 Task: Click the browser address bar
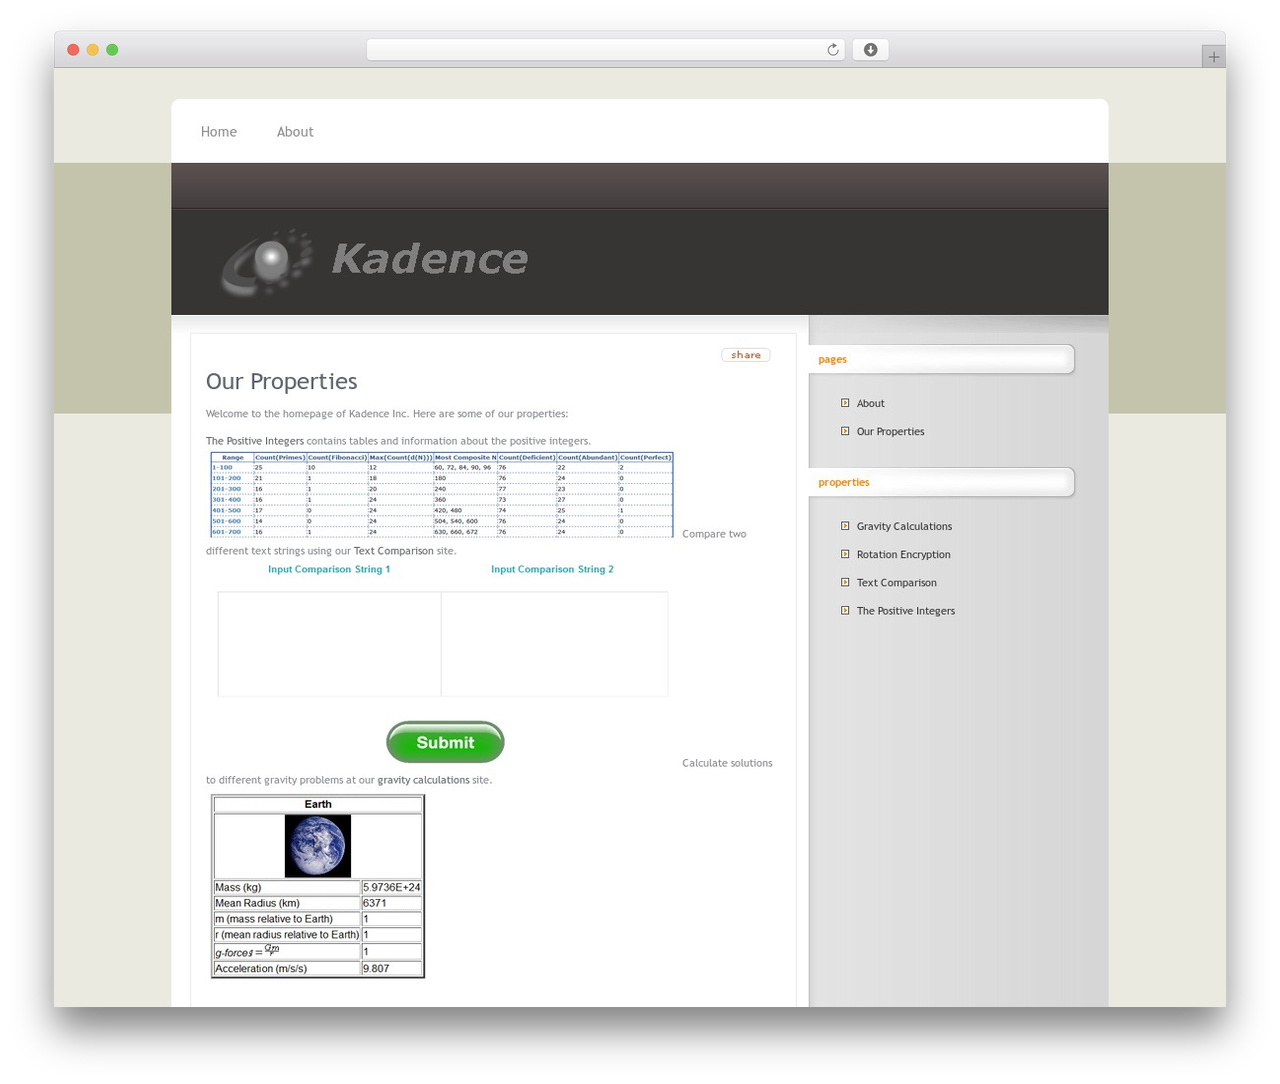[x=605, y=50]
